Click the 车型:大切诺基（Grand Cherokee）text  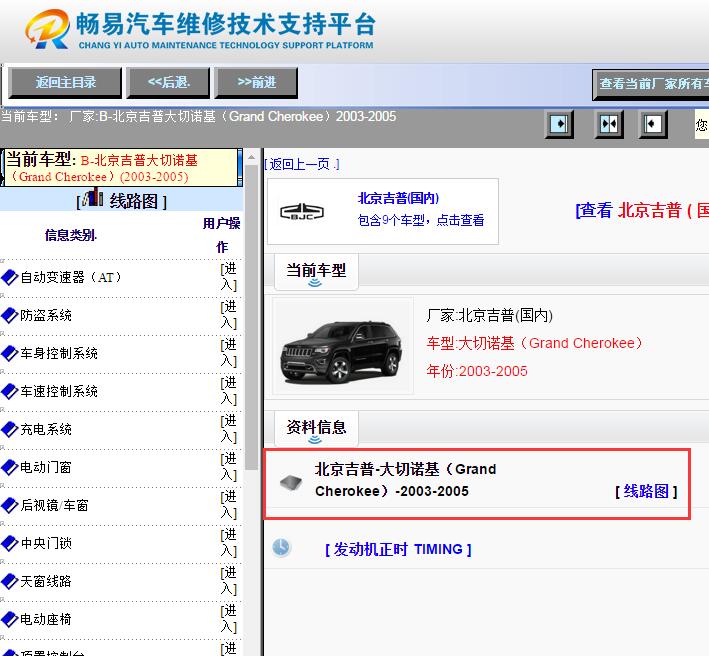(x=534, y=343)
